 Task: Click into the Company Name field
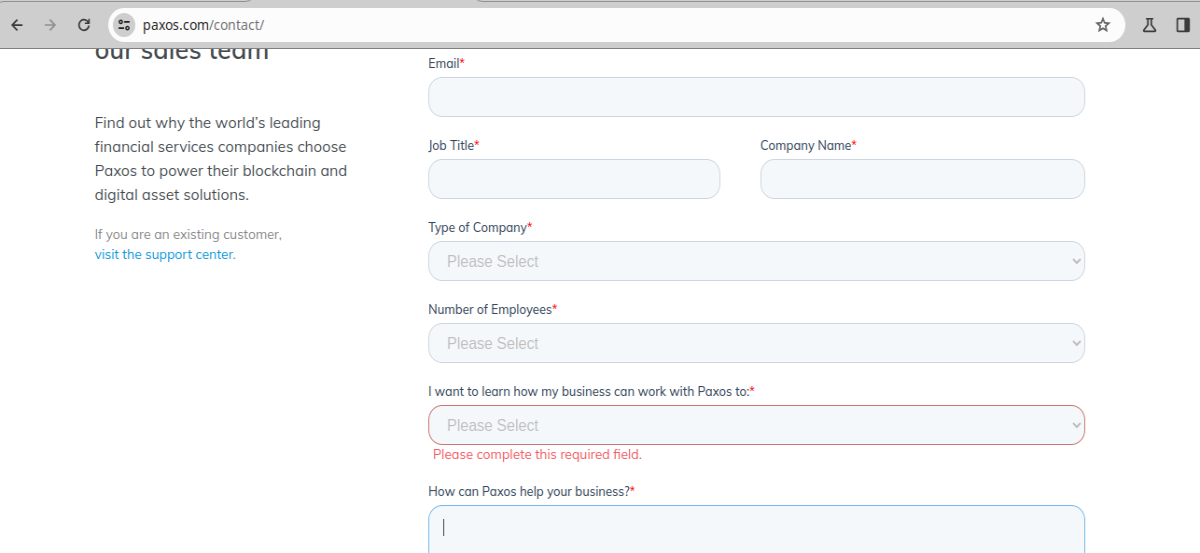(922, 179)
